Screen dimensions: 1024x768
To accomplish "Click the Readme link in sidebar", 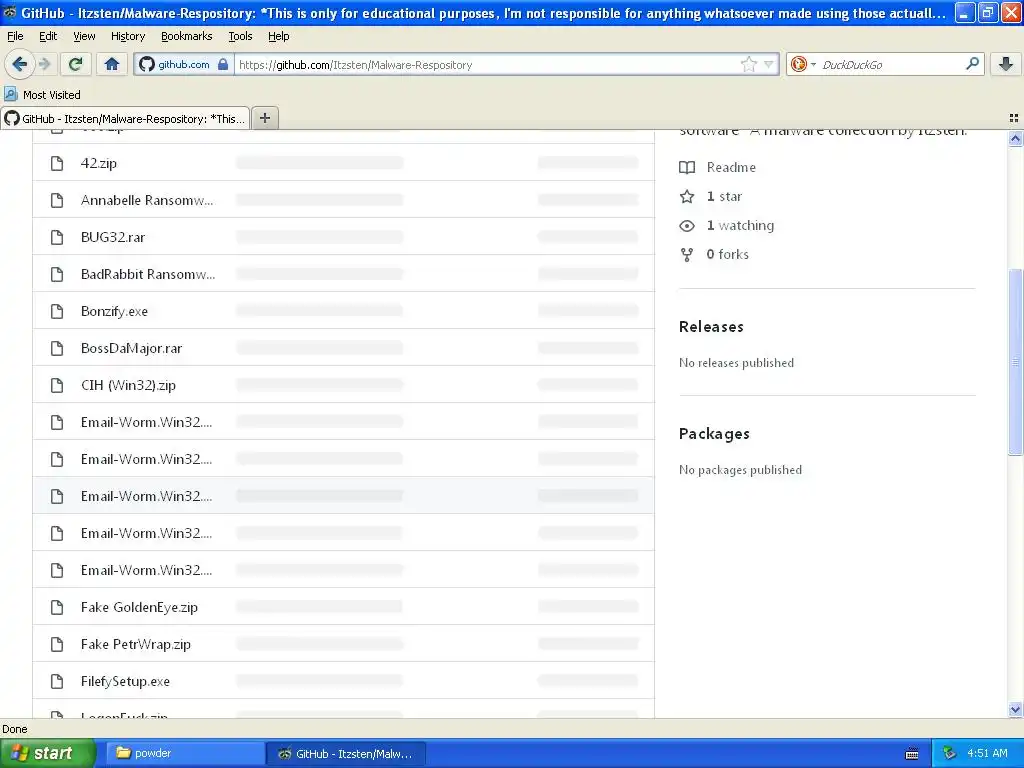I will [x=731, y=167].
